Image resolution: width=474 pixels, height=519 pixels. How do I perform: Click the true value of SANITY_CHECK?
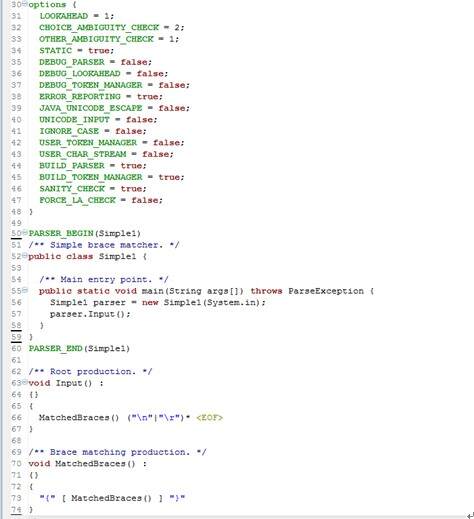131,188
